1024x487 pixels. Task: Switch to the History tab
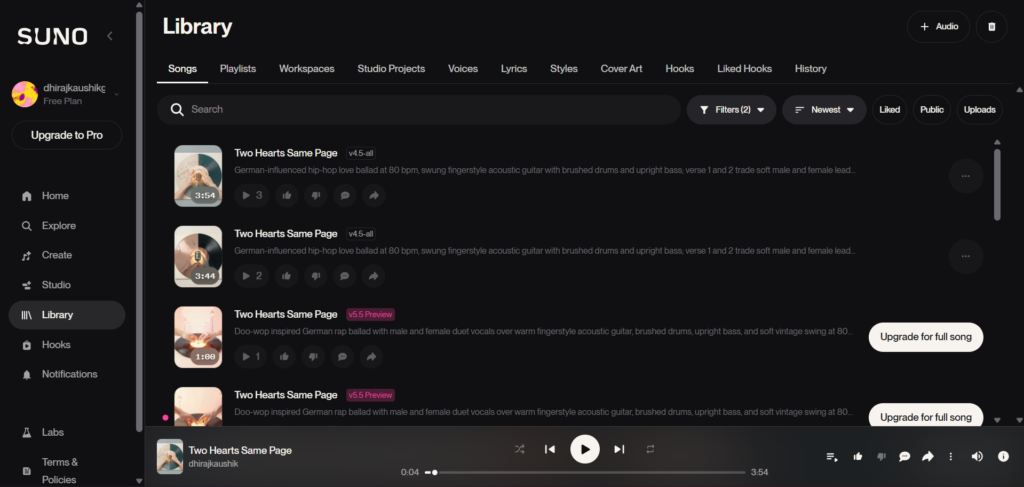pyautogui.click(x=810, y=69)
